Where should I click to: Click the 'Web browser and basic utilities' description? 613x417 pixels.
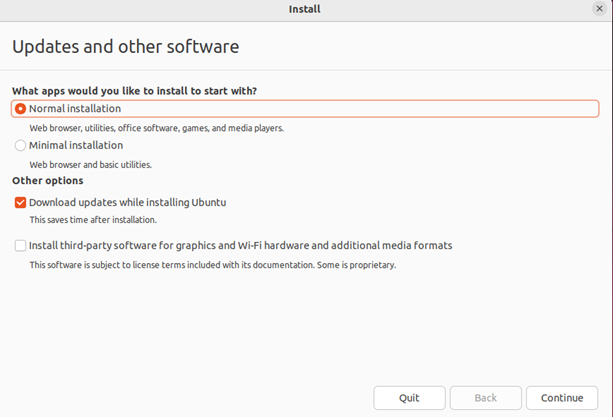(x=90, y=165)
